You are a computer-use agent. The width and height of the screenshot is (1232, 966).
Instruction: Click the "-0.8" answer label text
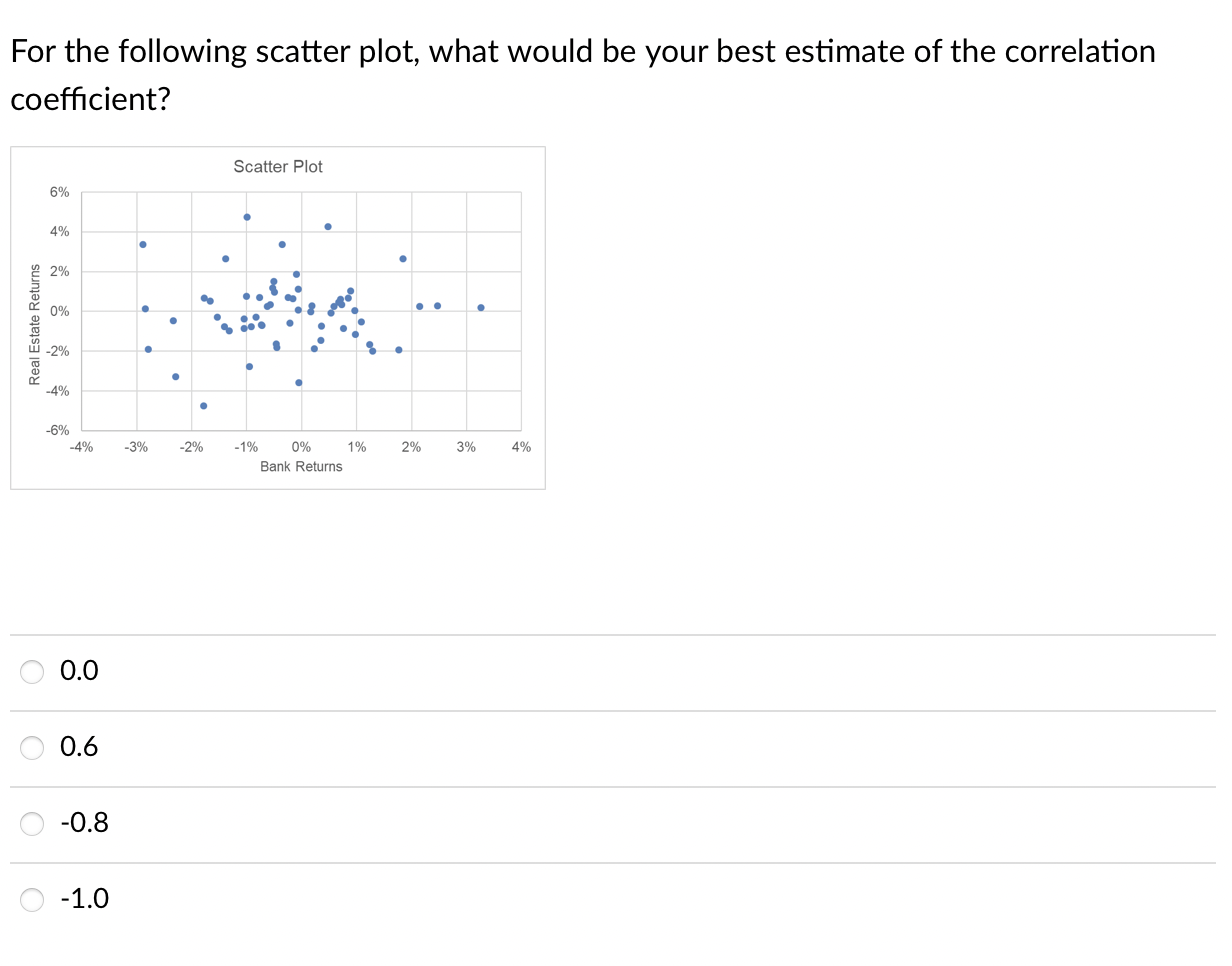point(85,823)
